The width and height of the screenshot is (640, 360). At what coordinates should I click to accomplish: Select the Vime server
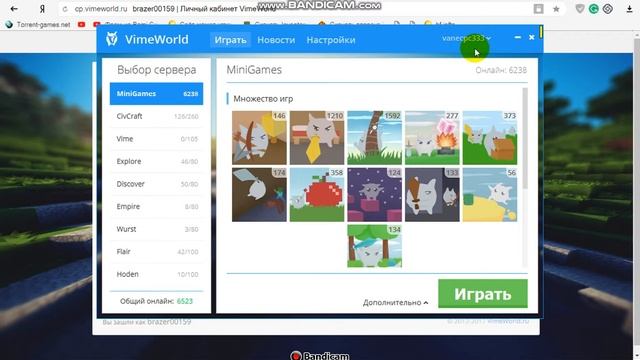[156, 139]
